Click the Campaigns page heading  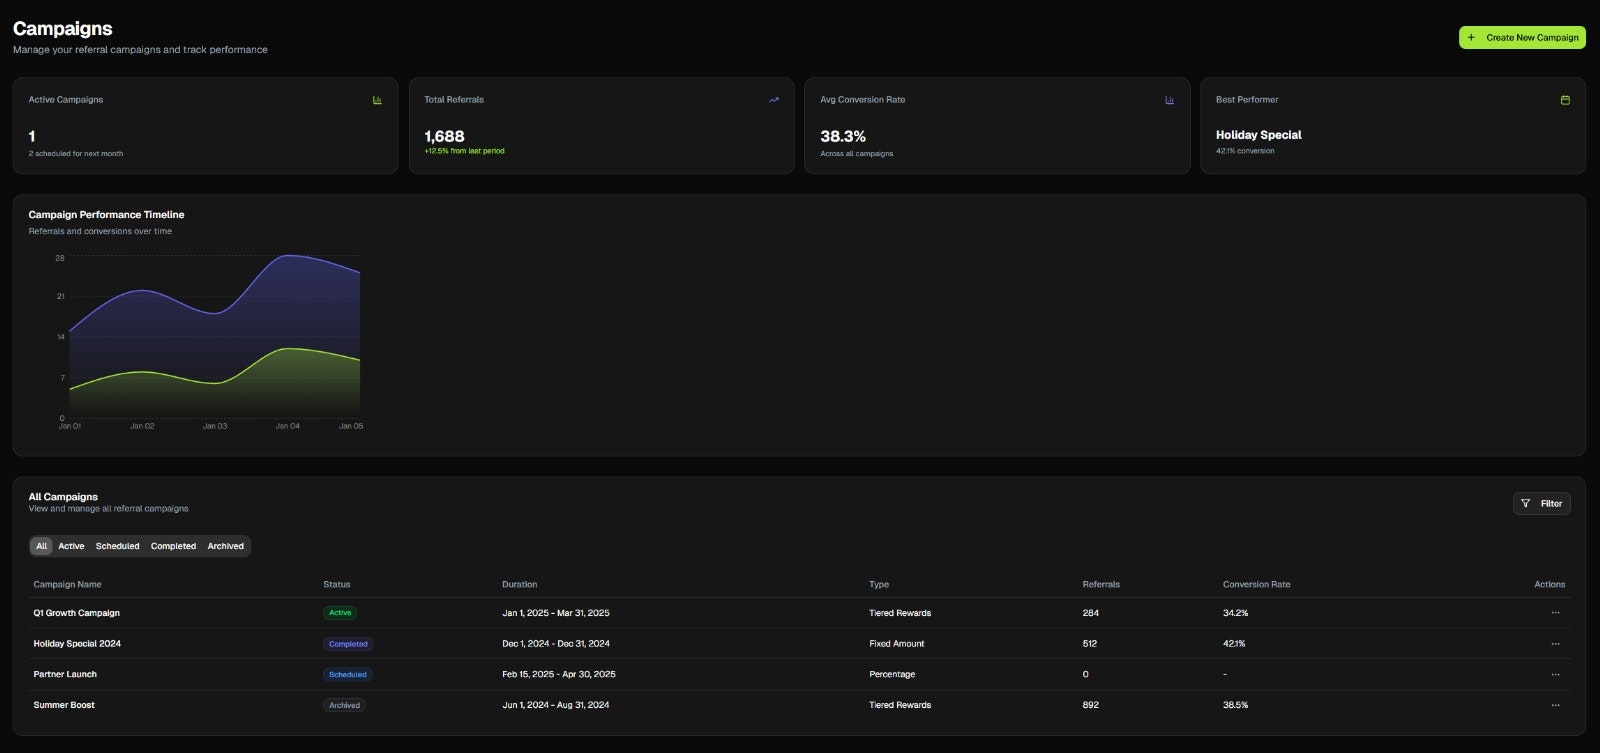tap(62, 29)
